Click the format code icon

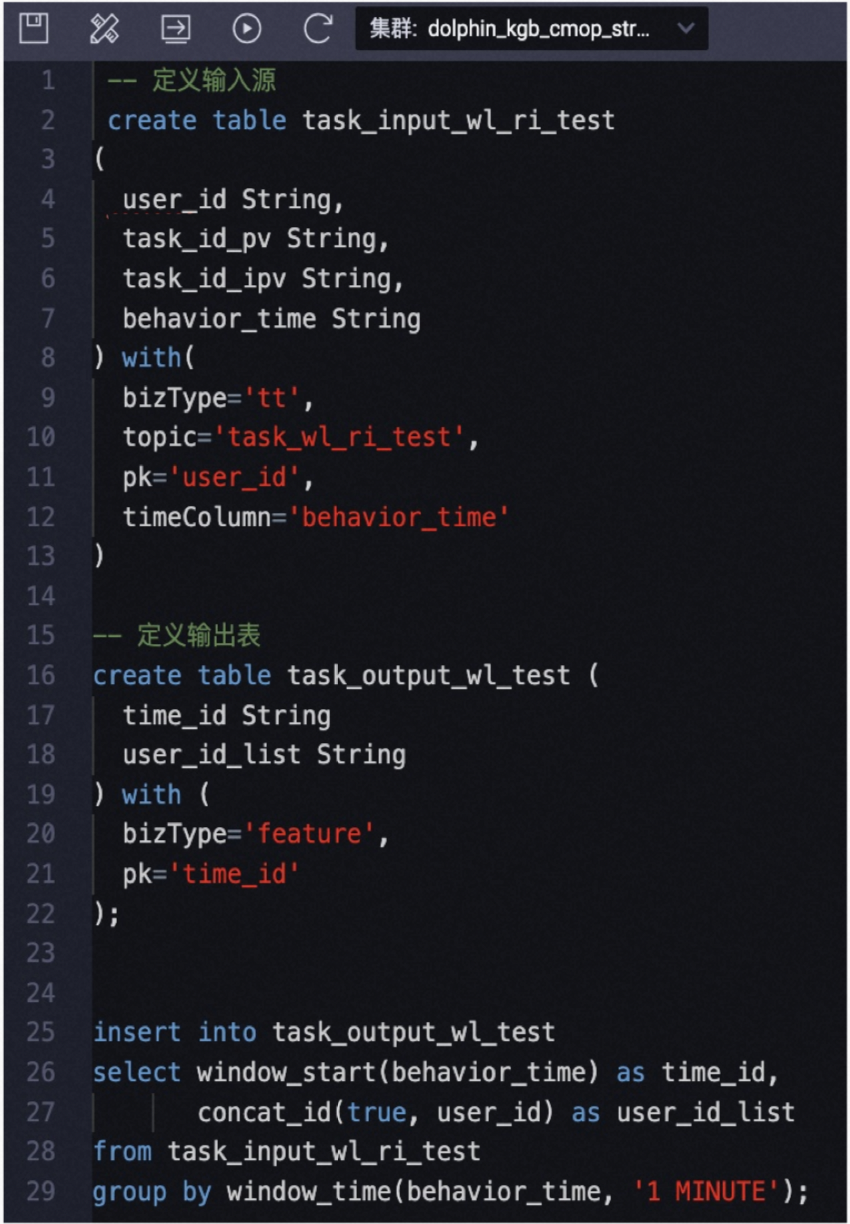point(104,28)
